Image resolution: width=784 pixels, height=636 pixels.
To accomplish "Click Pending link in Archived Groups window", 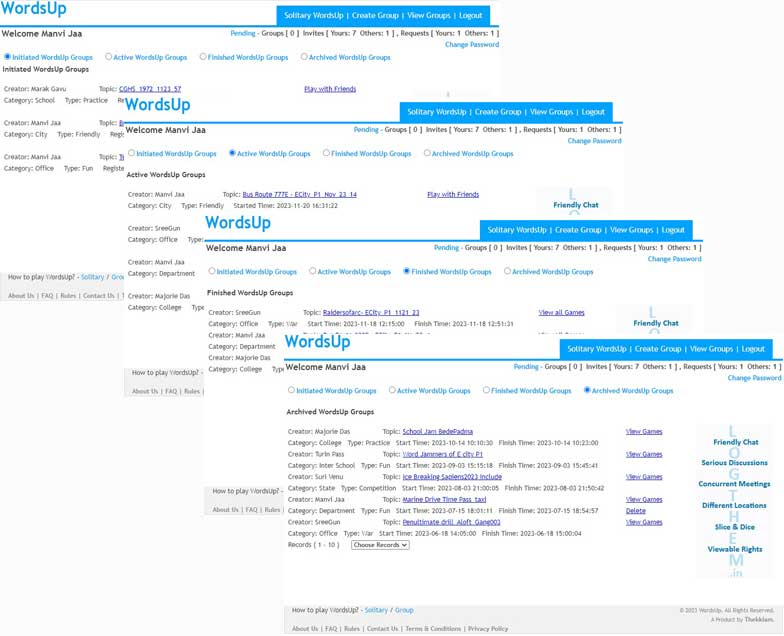I will (526, 366).
